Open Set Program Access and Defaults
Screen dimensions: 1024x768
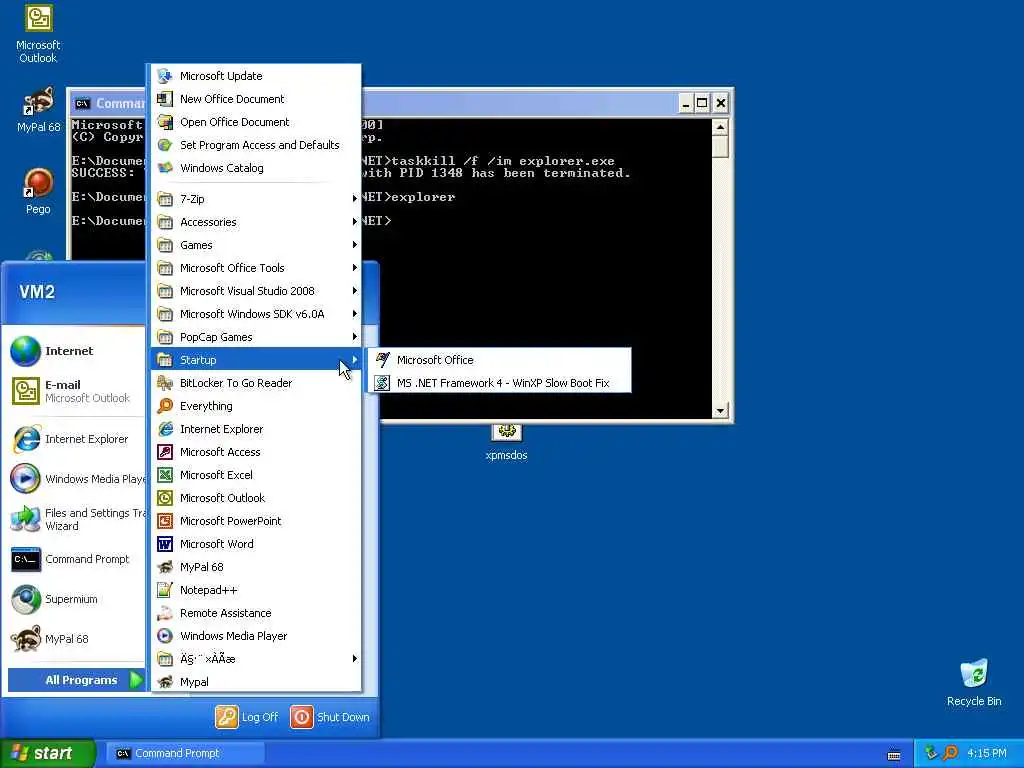[256, 145]
